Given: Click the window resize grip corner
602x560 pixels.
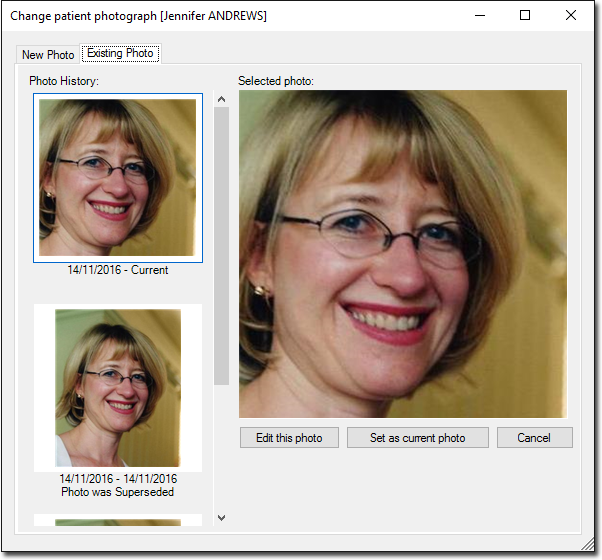Looking at the screenshot, I should coord(587,545).
